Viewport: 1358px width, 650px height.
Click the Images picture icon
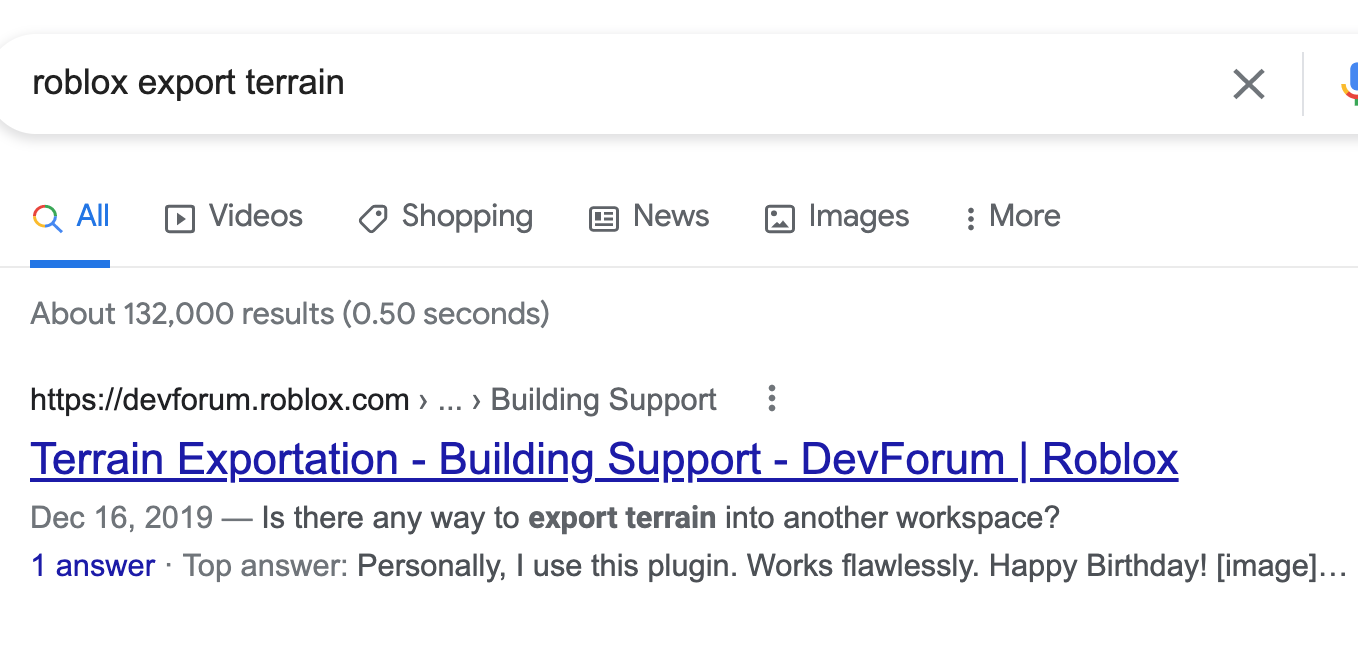[x=779, y=218]
